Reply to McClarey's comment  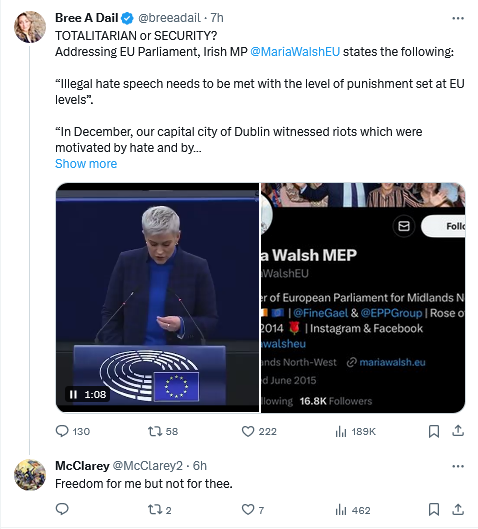point(62,509)
